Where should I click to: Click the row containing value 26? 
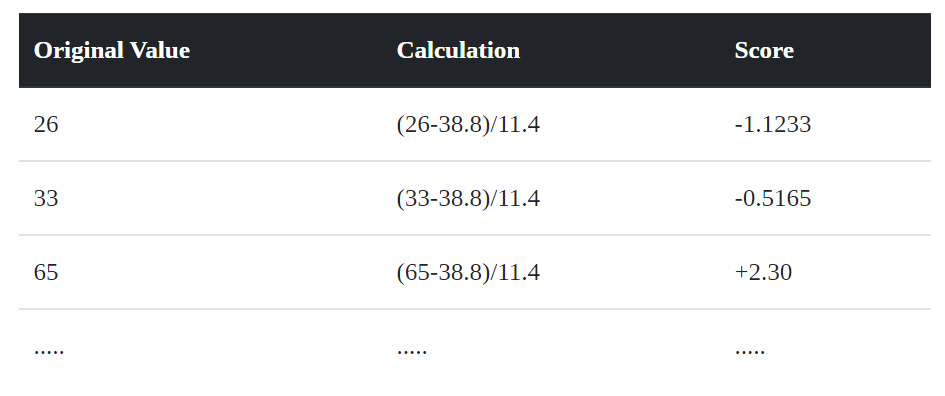pos(475,125)
